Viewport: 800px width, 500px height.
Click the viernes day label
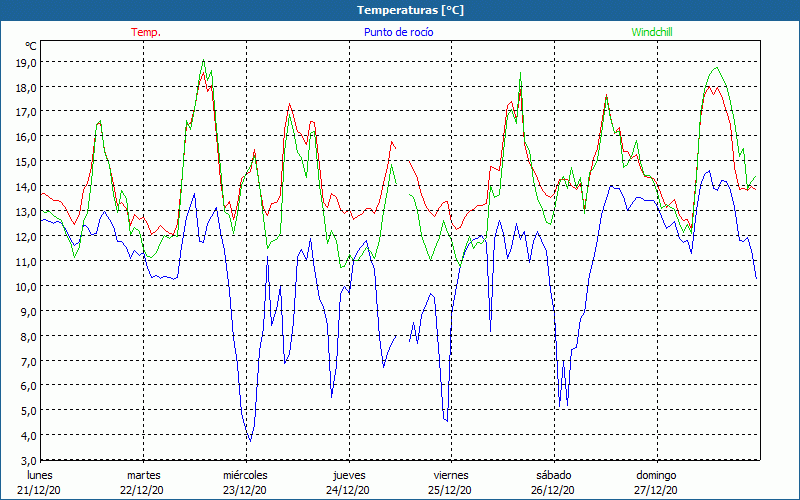click(x=451, y=475)
